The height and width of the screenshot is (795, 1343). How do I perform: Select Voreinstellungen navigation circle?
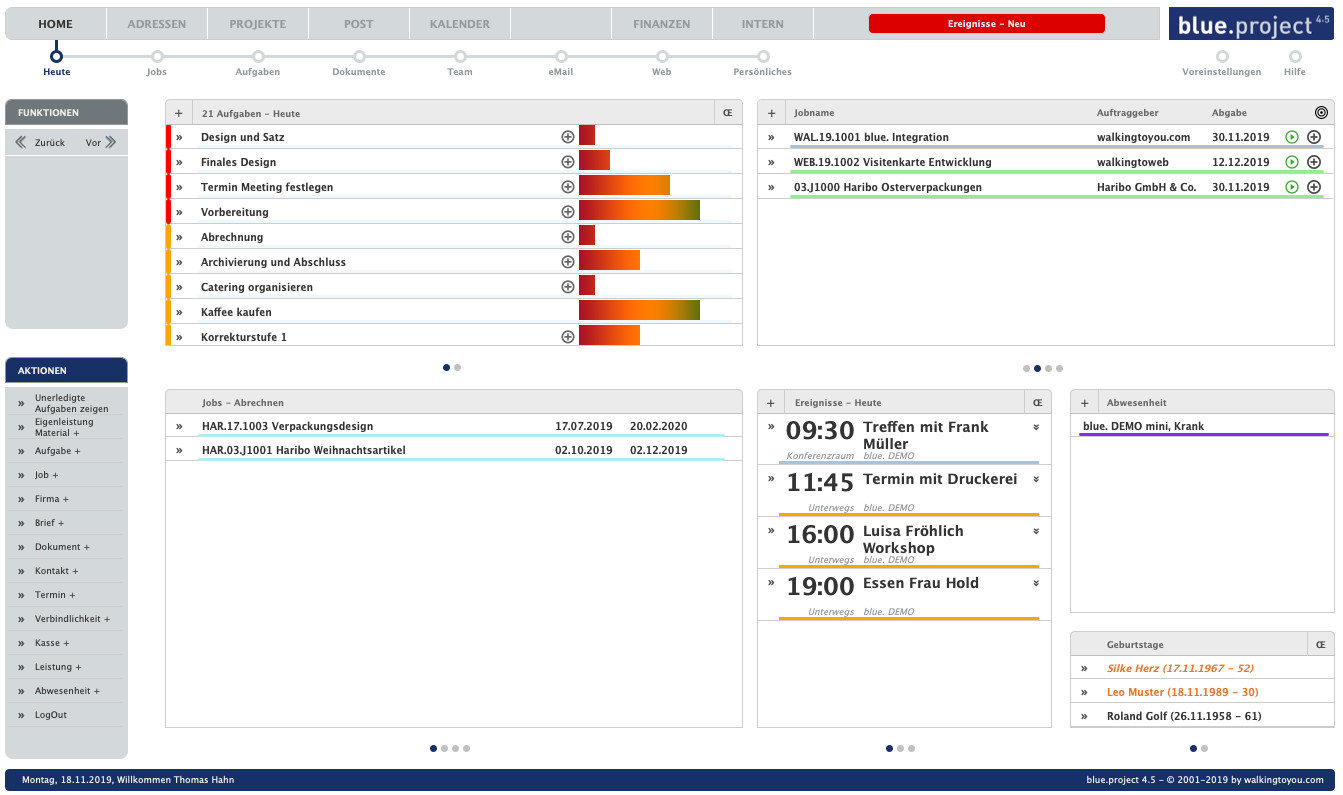(x=1221, y=57)
